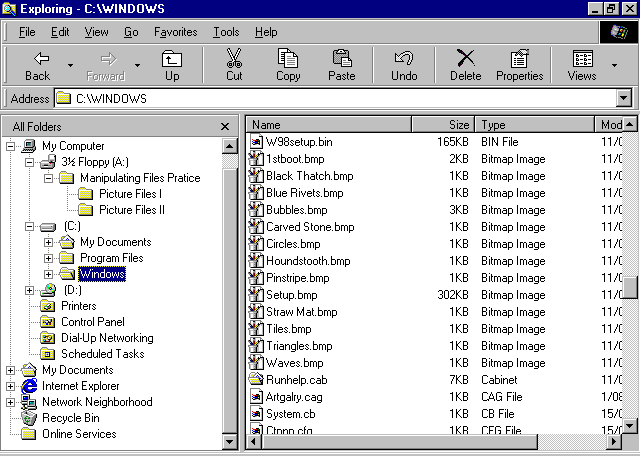Expand the Program Files folder tree node
This screenshot has height=456, width=640.
click(49, 258)
